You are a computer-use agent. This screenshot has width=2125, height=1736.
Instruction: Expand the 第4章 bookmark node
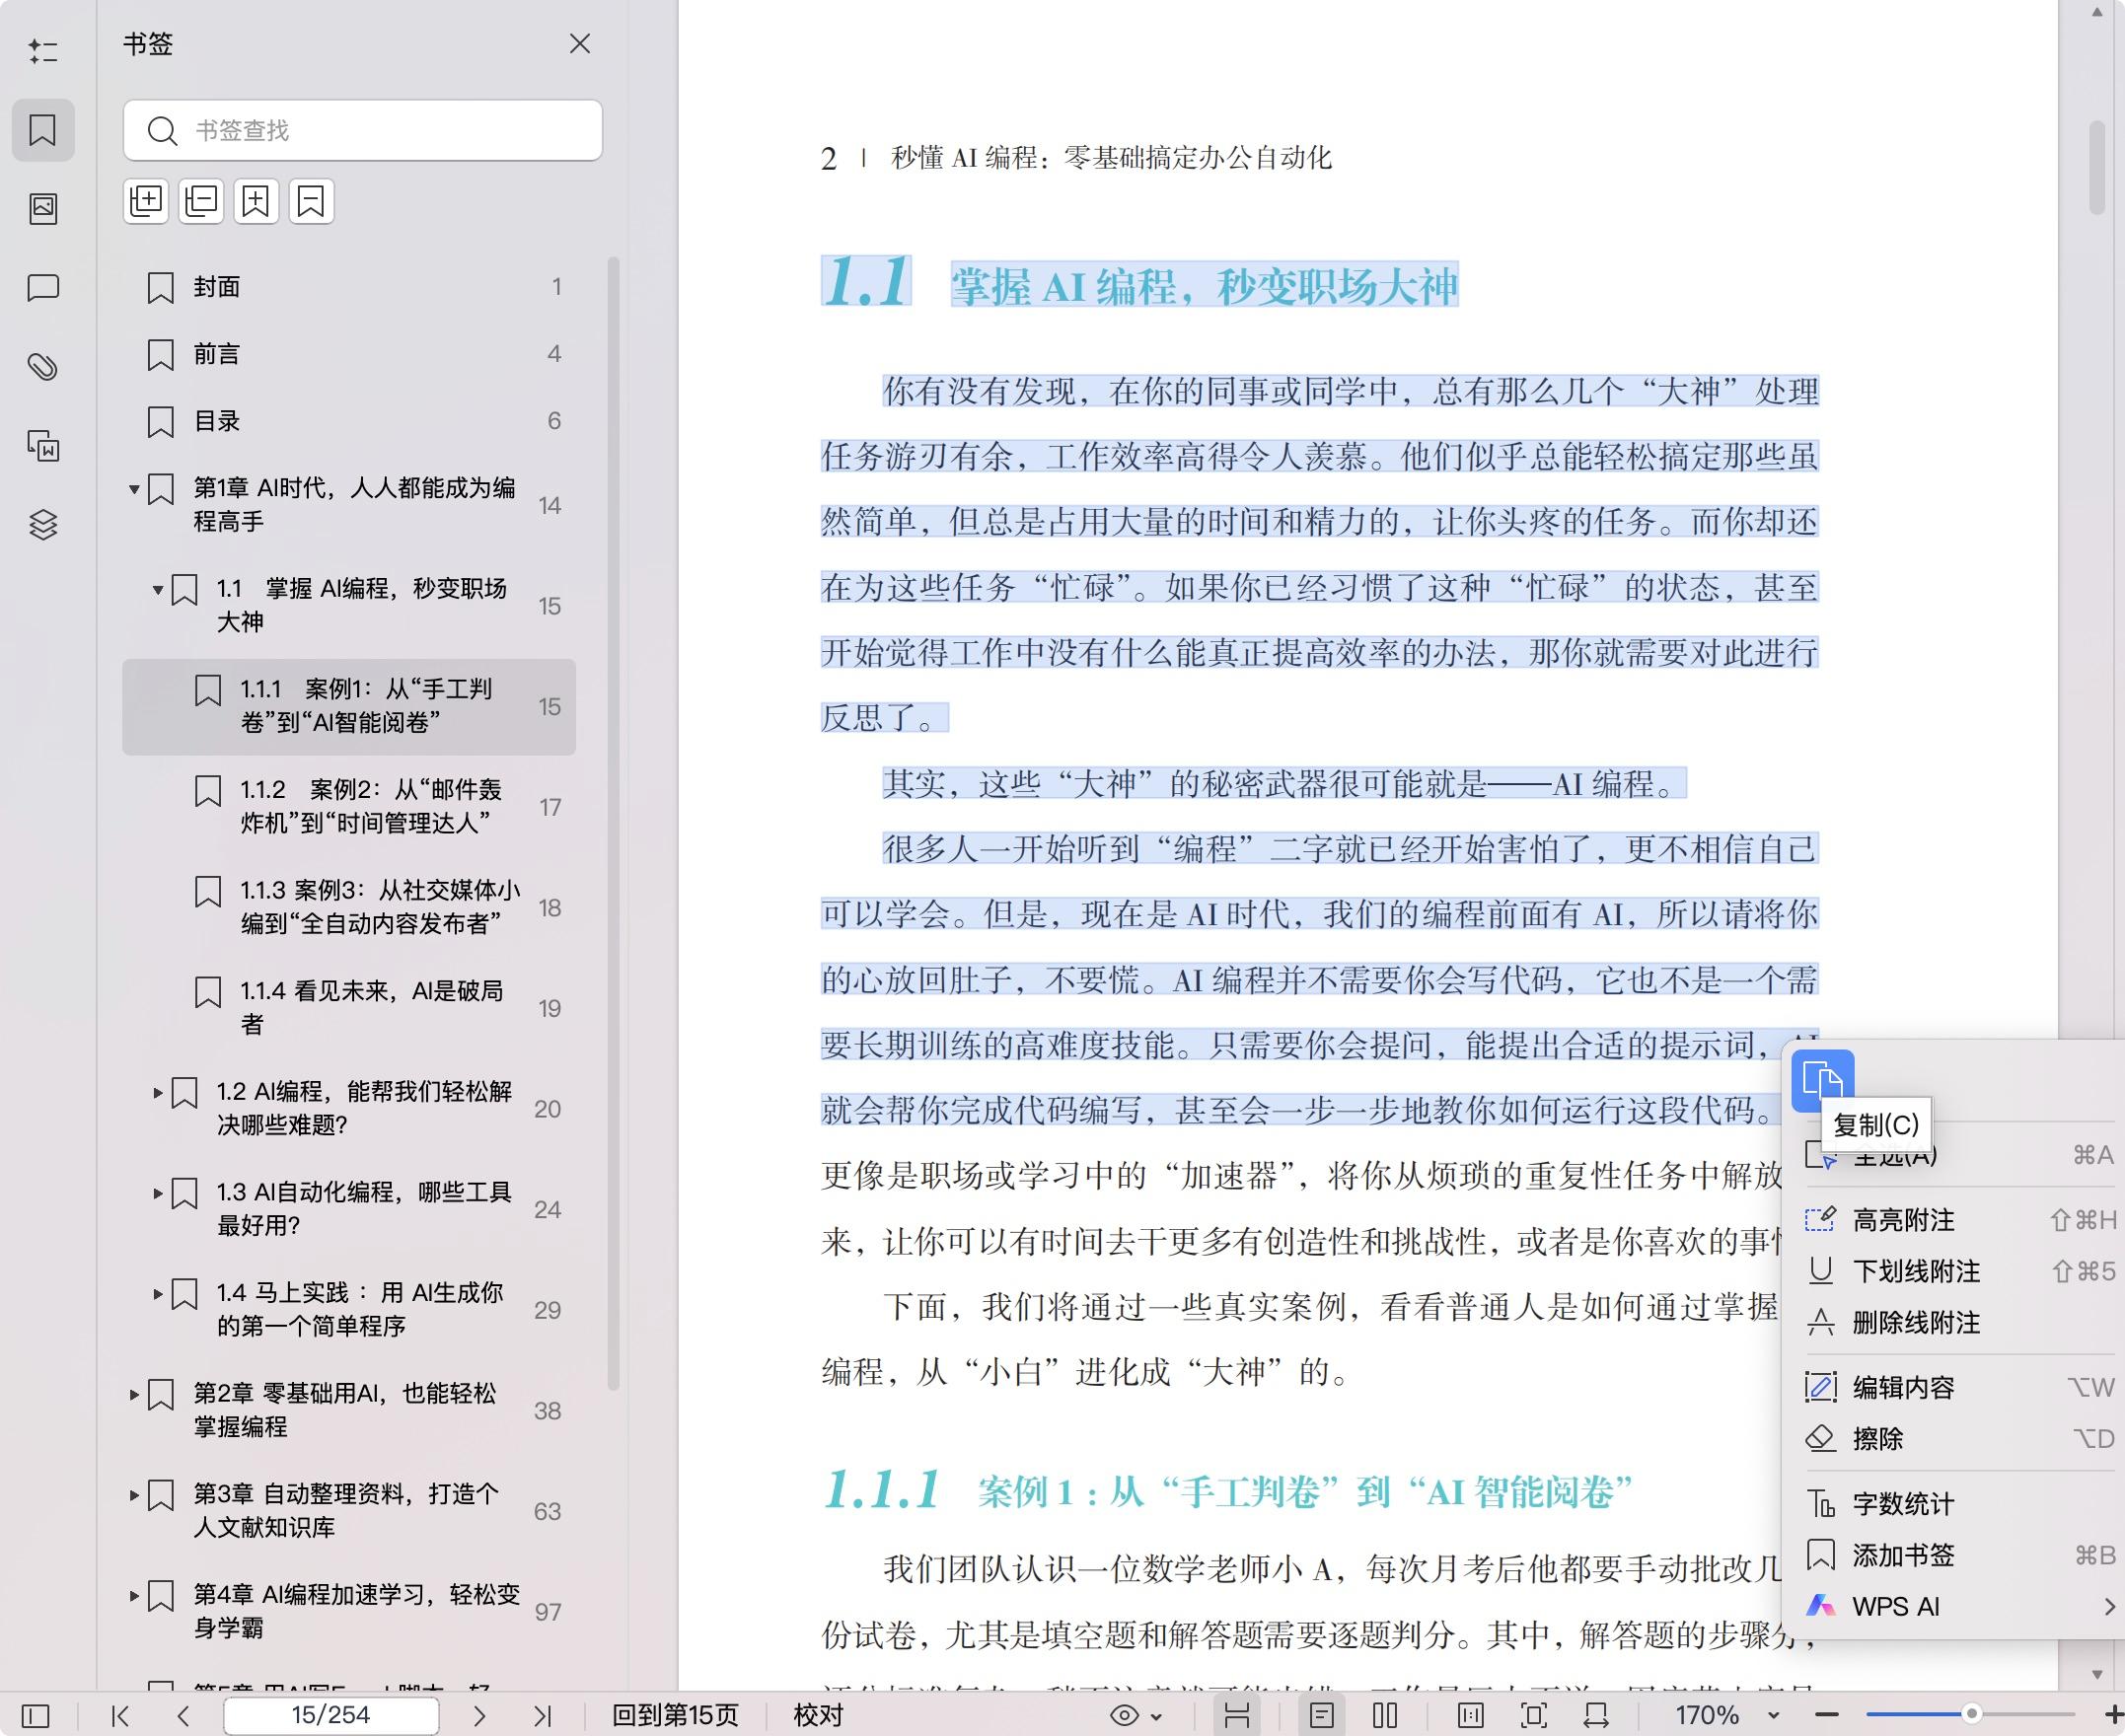coord(134,1596)
